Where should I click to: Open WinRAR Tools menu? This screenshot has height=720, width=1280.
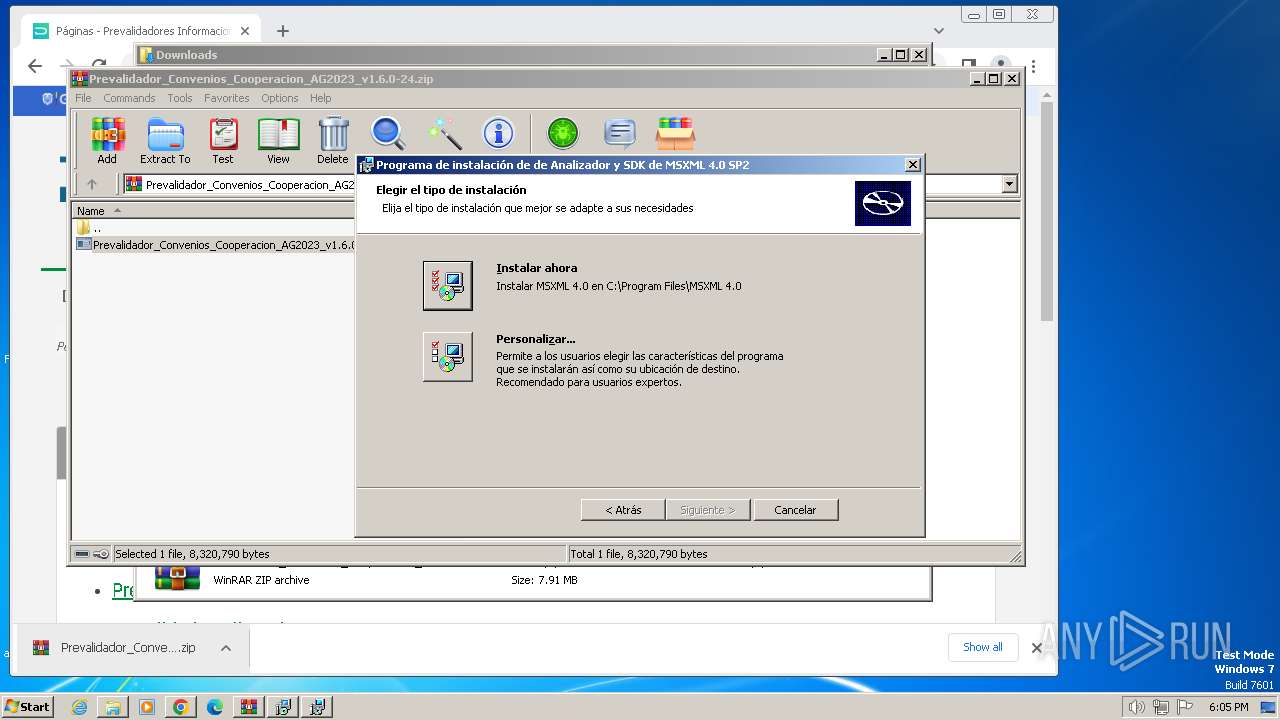click(180, 98)
